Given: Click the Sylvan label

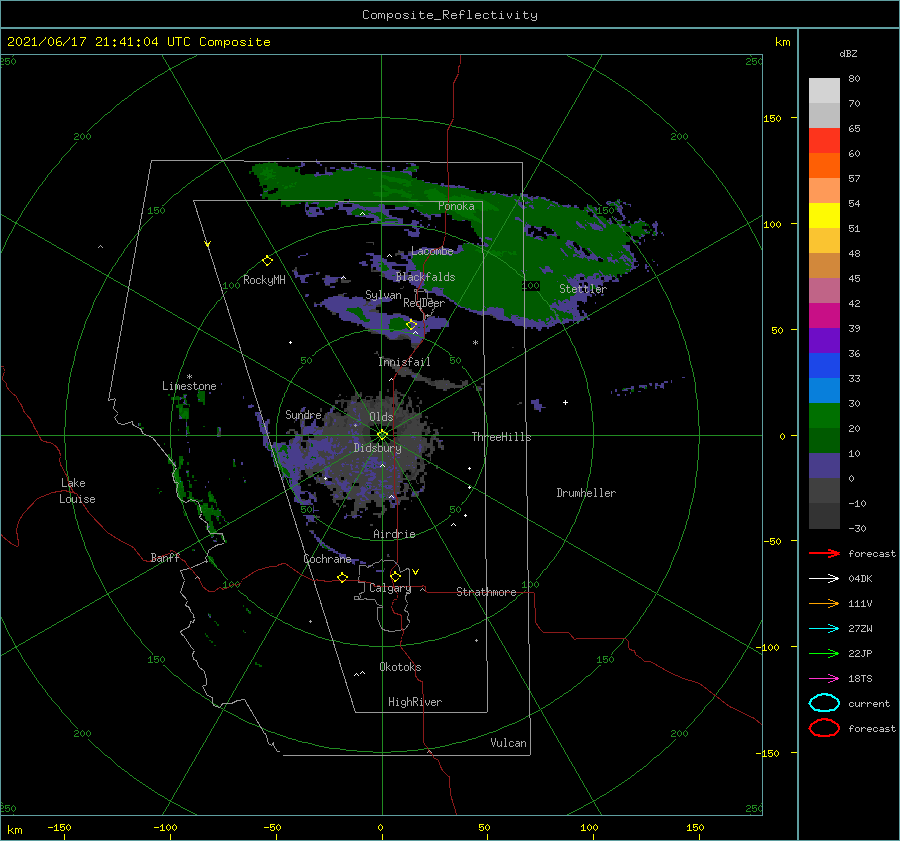Looking at the screenshot, I should 383,295.
